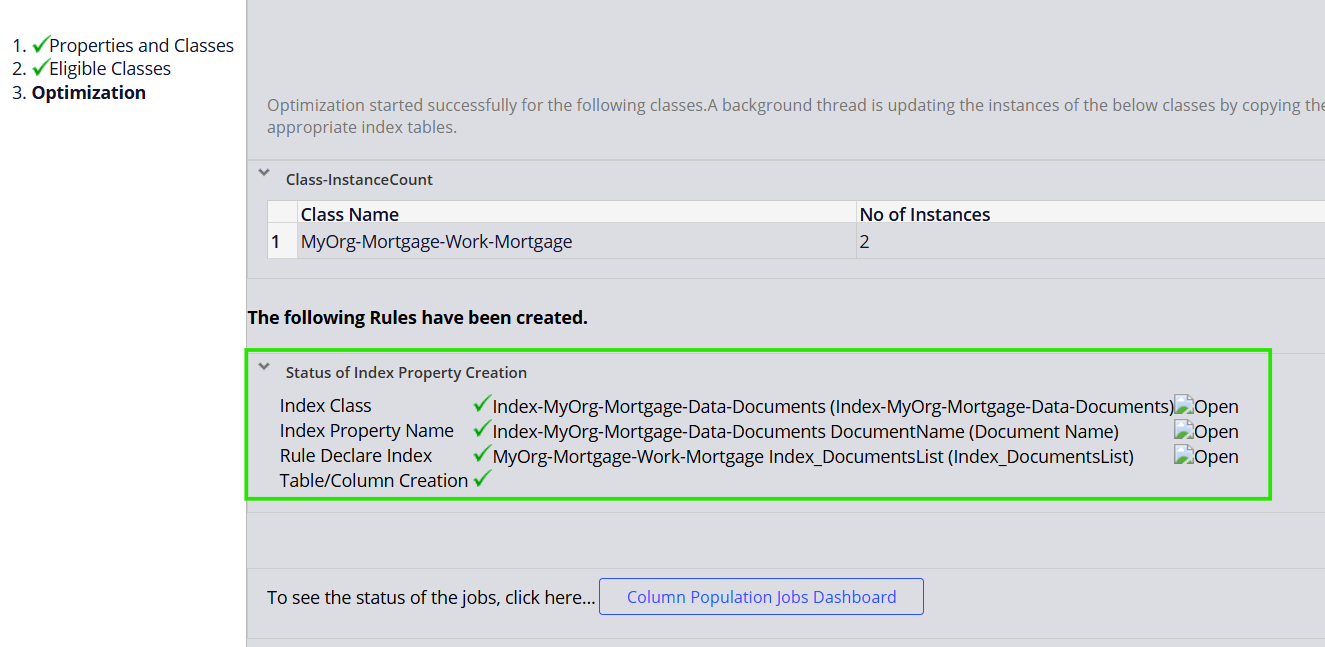Click row number 1 in the instance table
Image resolution: width=1325 pixels, height=647 pixels.
[x=281, y=241]
